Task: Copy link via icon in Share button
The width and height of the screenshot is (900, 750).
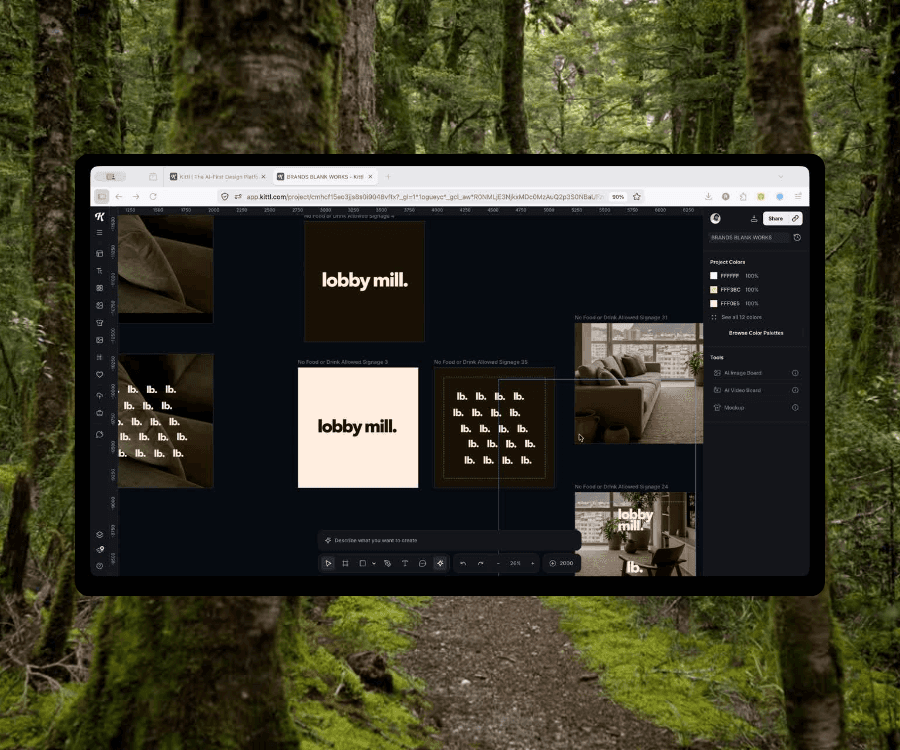Action: coord(795,219)
